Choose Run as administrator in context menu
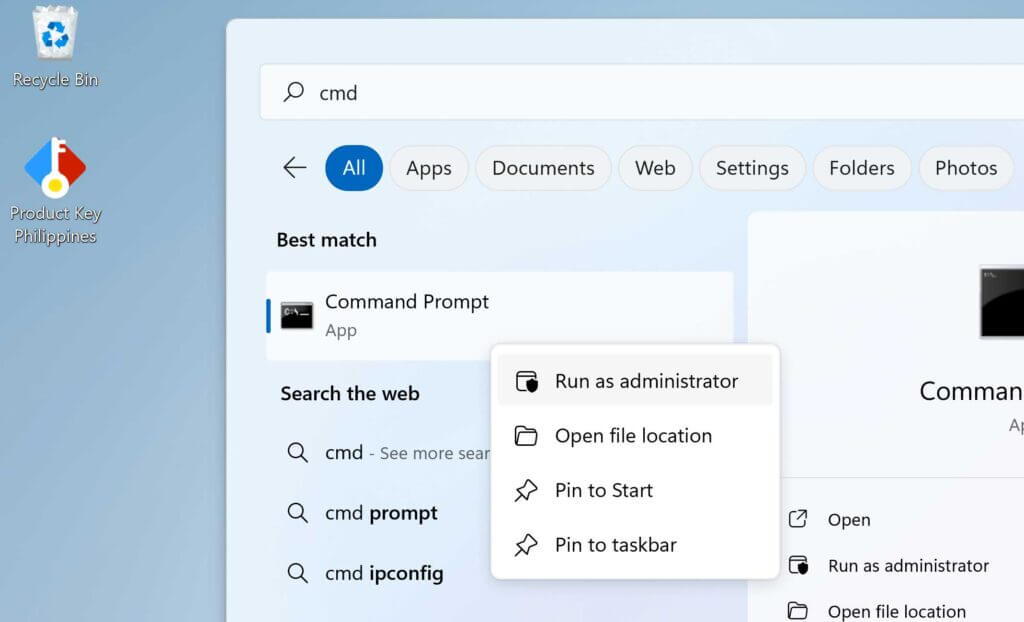1024x622 pixels. (635, 381)
